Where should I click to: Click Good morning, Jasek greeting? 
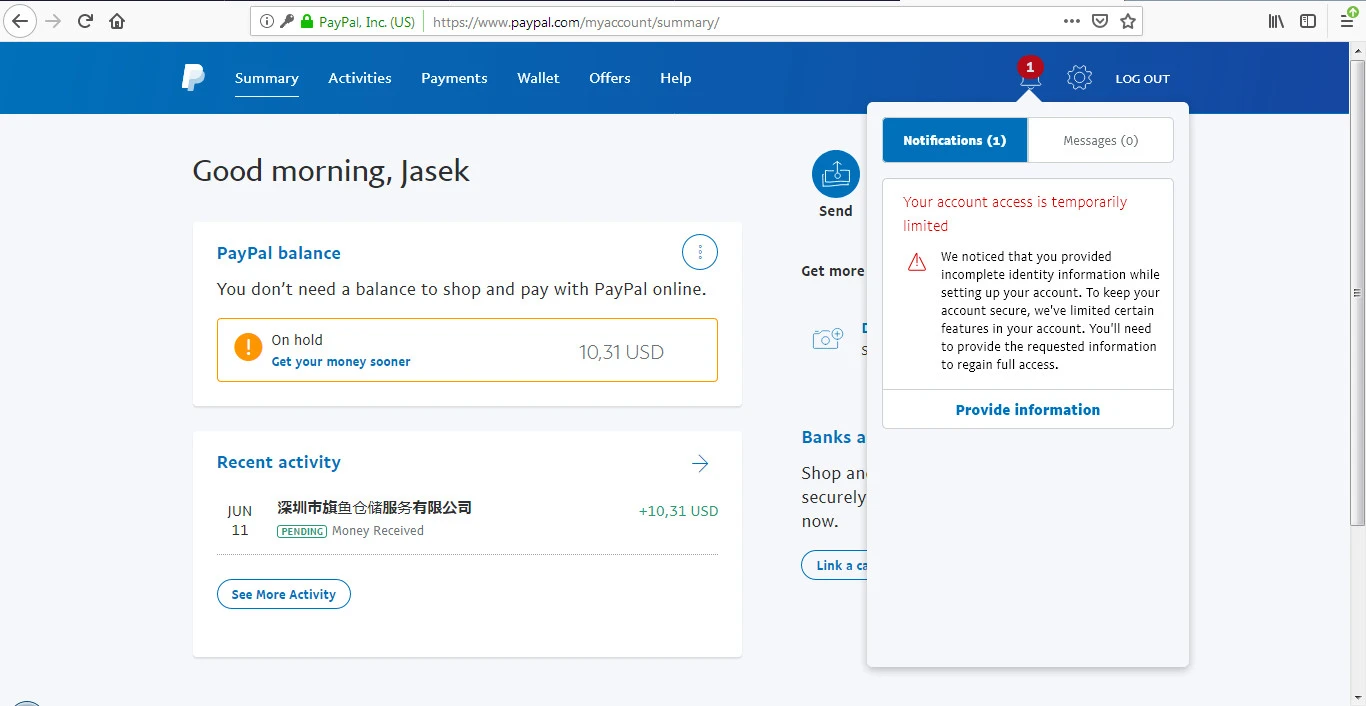(331, 171)
